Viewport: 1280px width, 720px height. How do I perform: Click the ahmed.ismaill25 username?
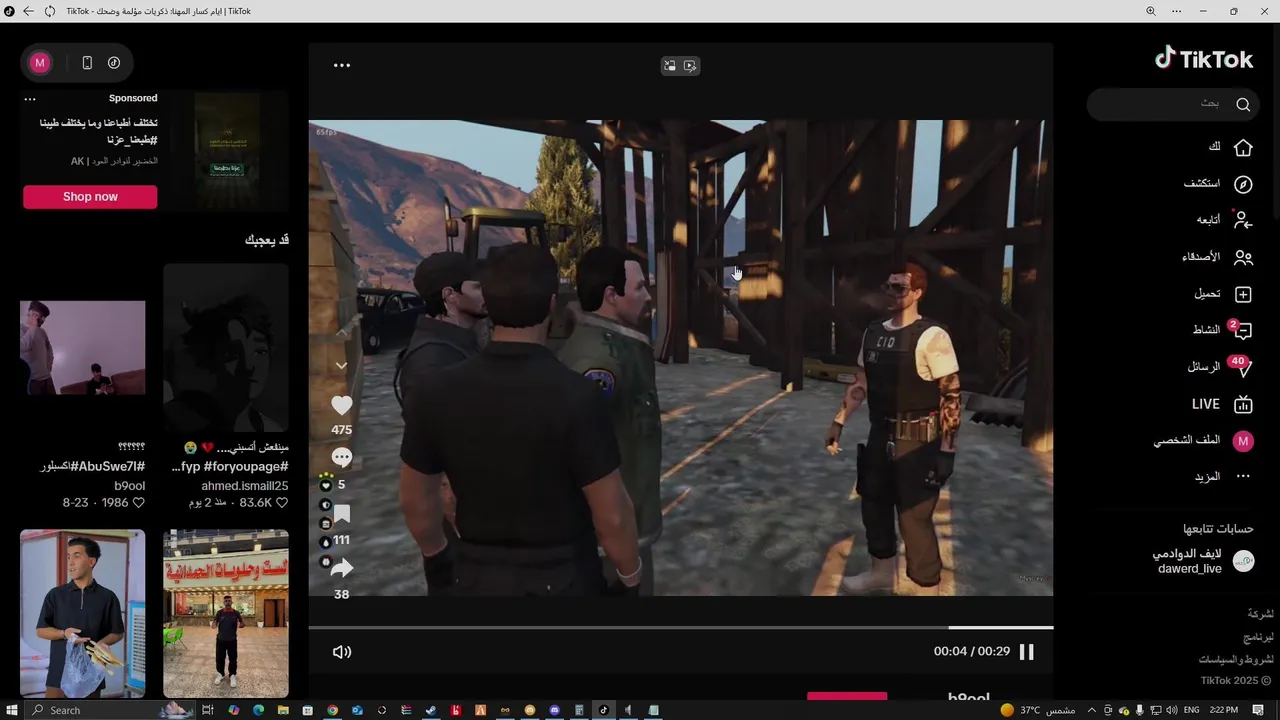pyautogui.click(x=244, y=486)
